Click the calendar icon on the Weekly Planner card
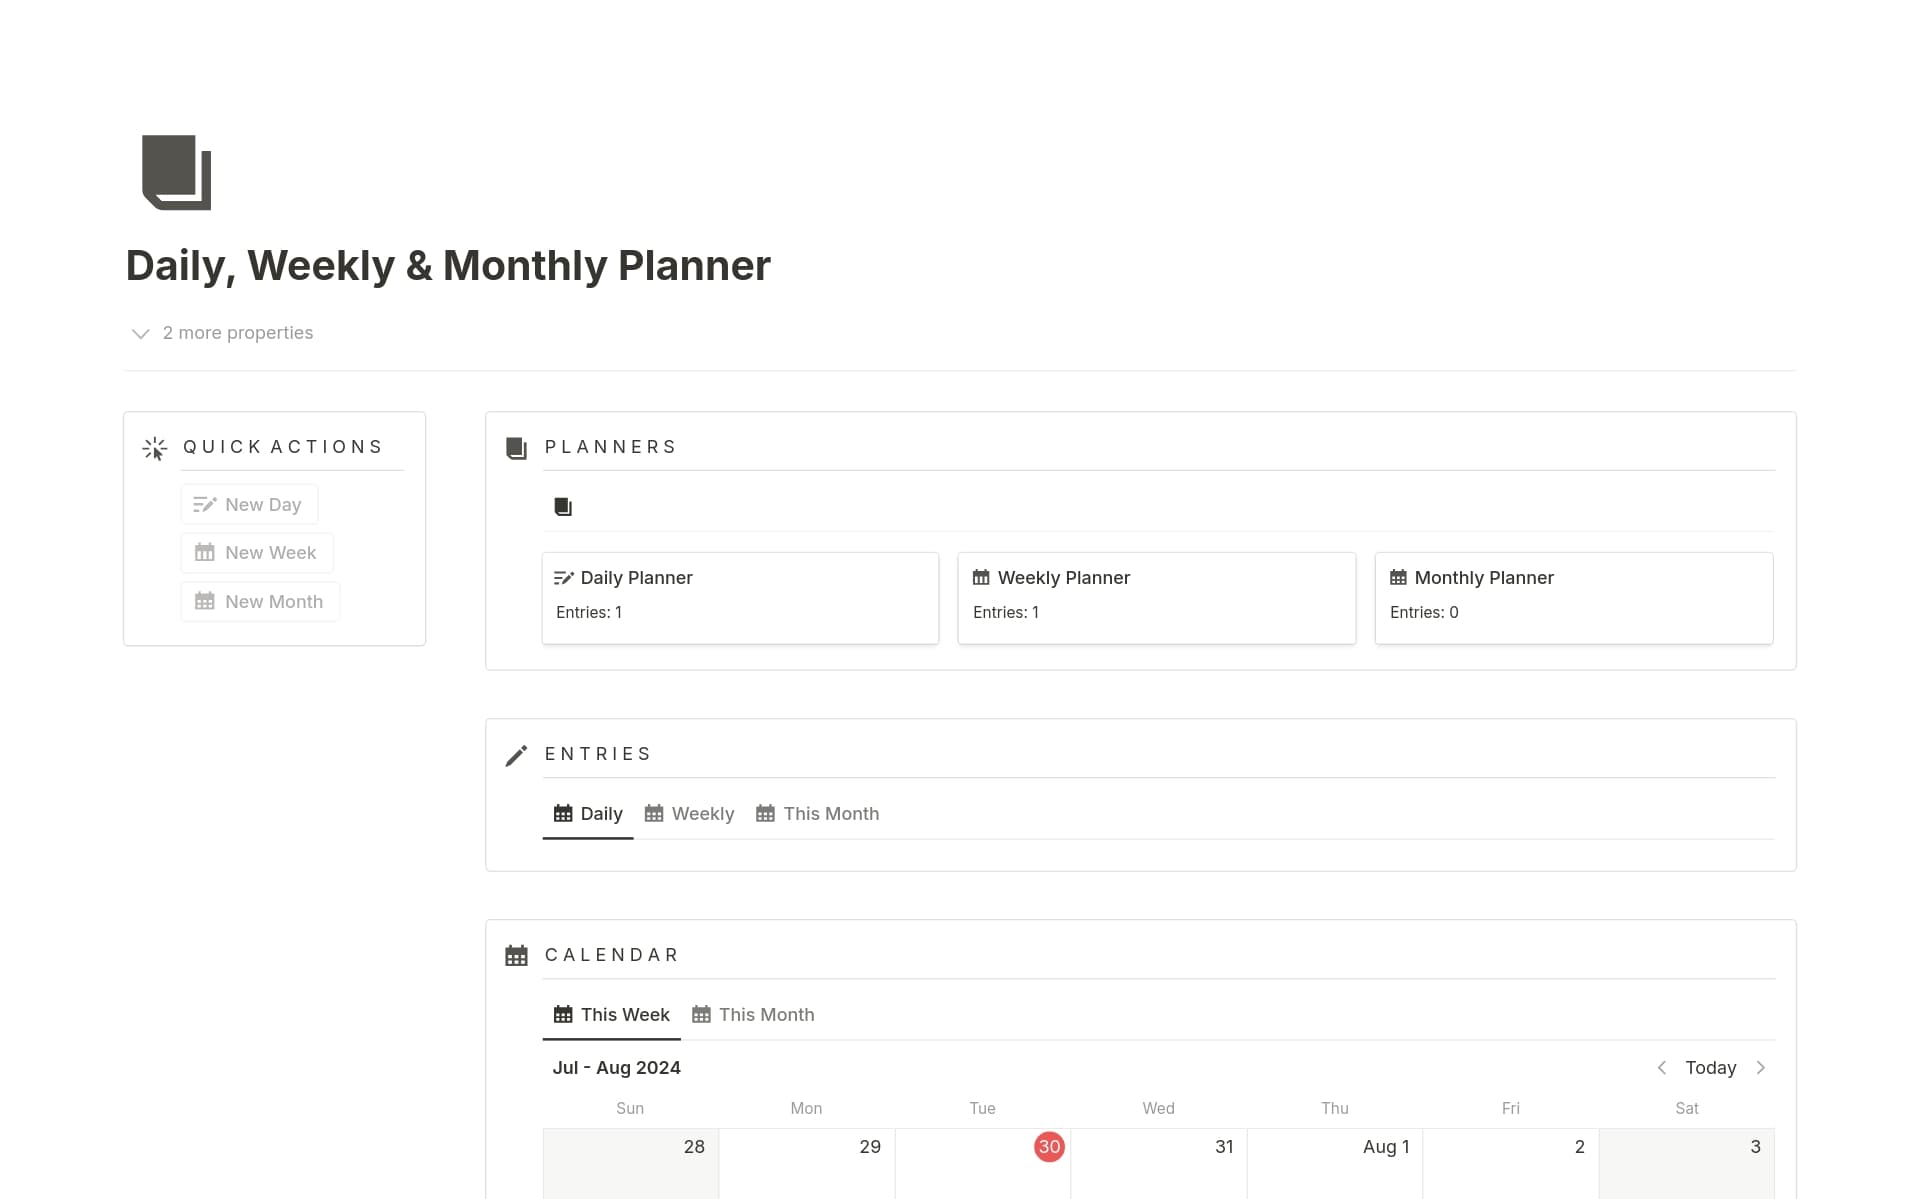This screenshot has width=1920, height=1199. (x=981, y=577)
